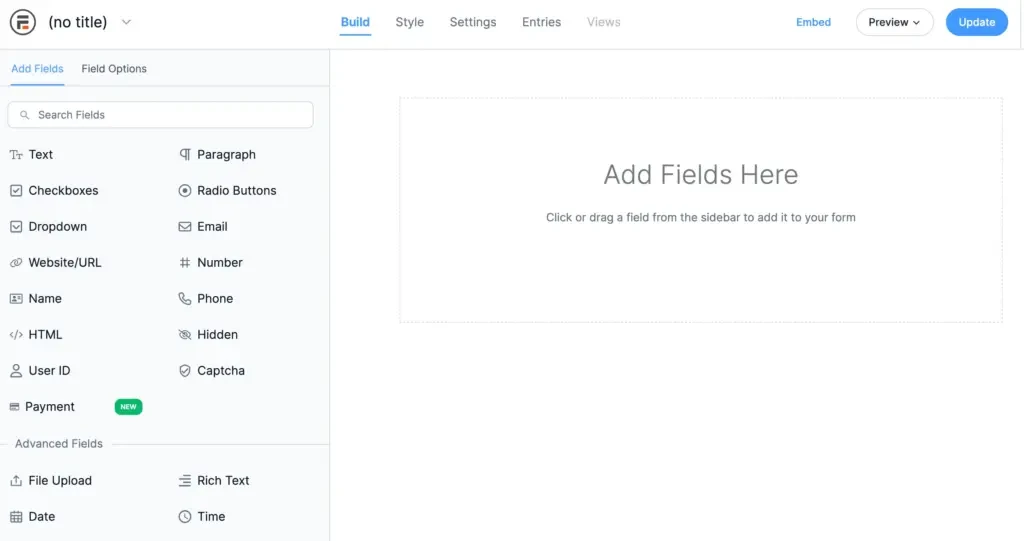This screenshot has height=541, width=1024.
Task: Click the Formidable Forms logo icon
Action: point(23,22)
